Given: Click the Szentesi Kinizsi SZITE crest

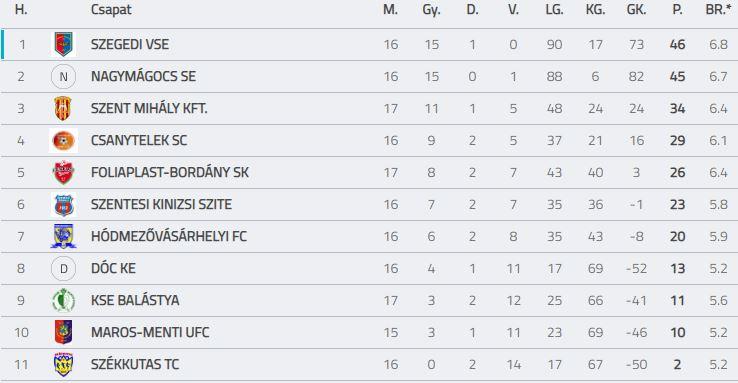Looking at the screenshot, I should coord(64,205).
